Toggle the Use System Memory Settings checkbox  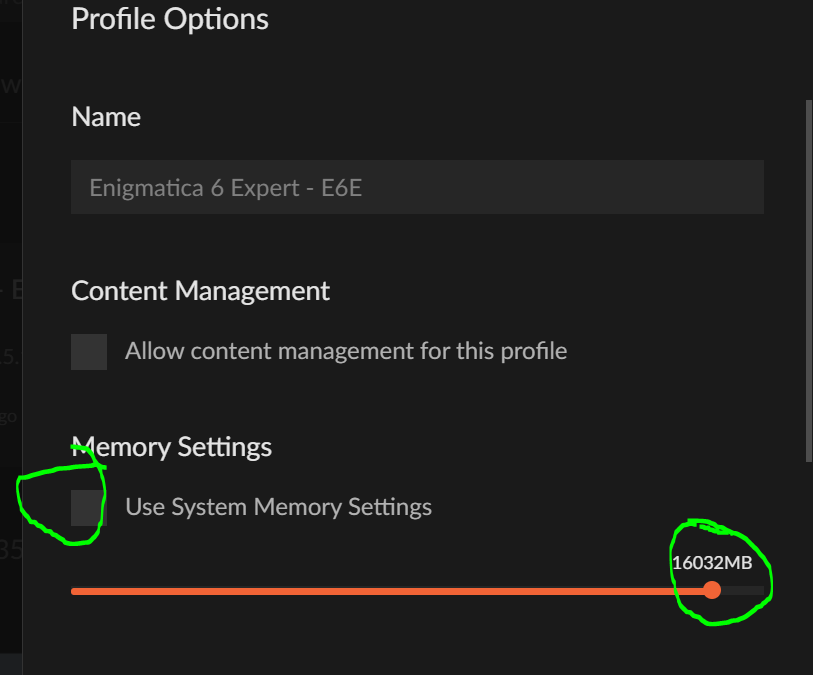coord(89,507)
